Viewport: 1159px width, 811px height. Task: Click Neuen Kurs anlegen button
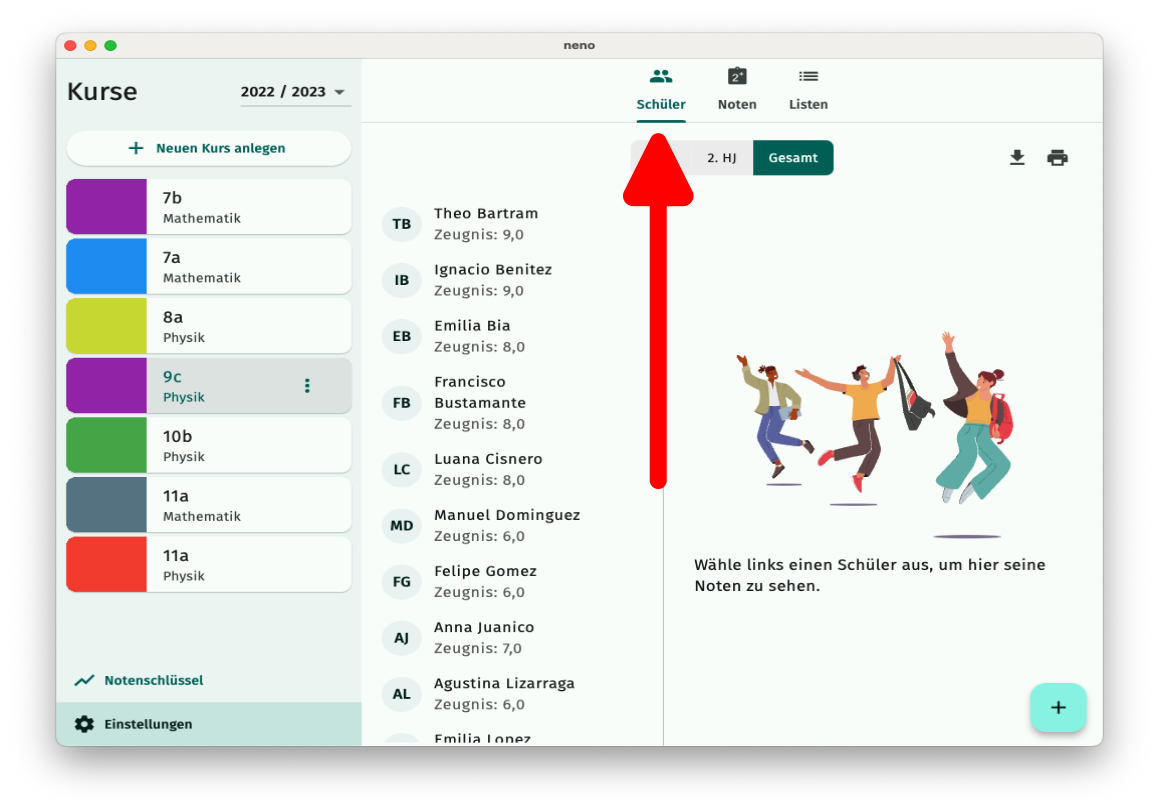tap(208, 148)
